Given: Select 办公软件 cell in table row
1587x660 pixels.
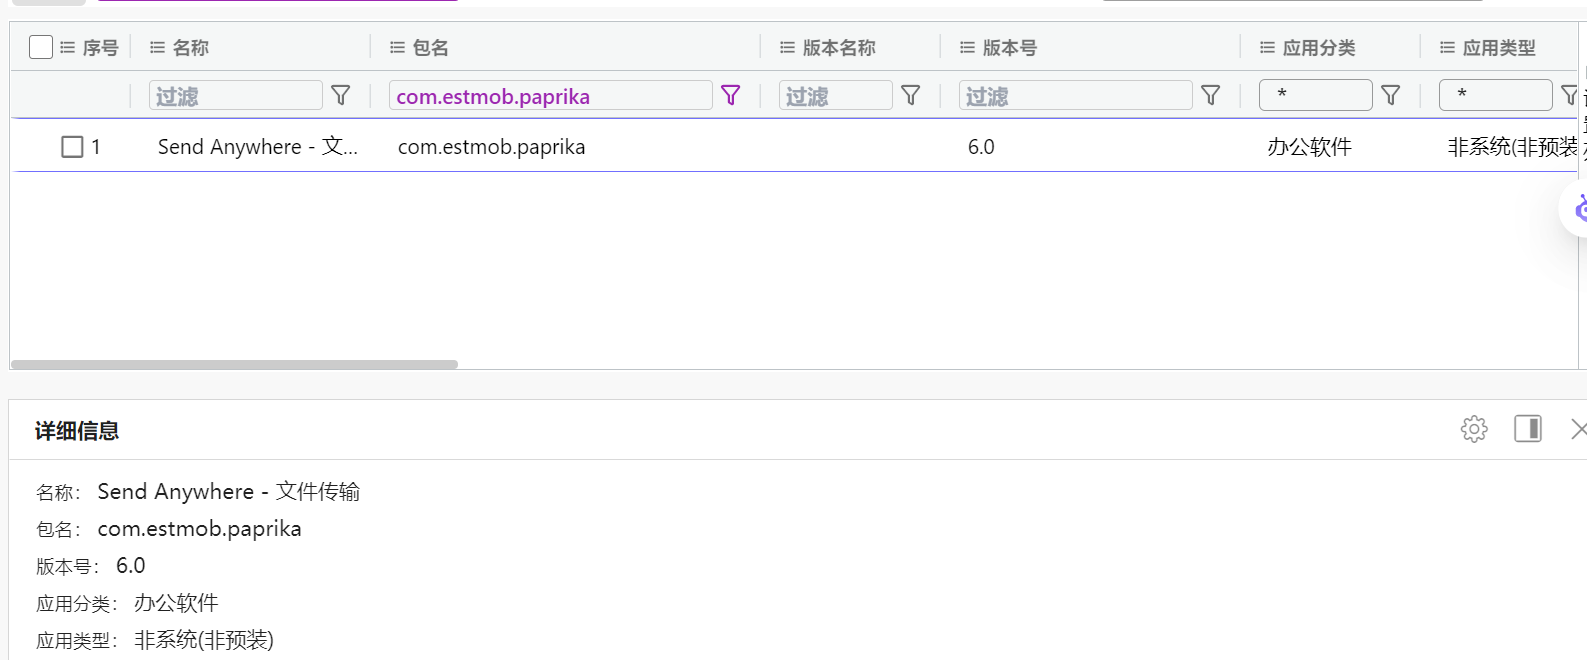Looking at the screenshot, I should click(x=1310, y=147).
